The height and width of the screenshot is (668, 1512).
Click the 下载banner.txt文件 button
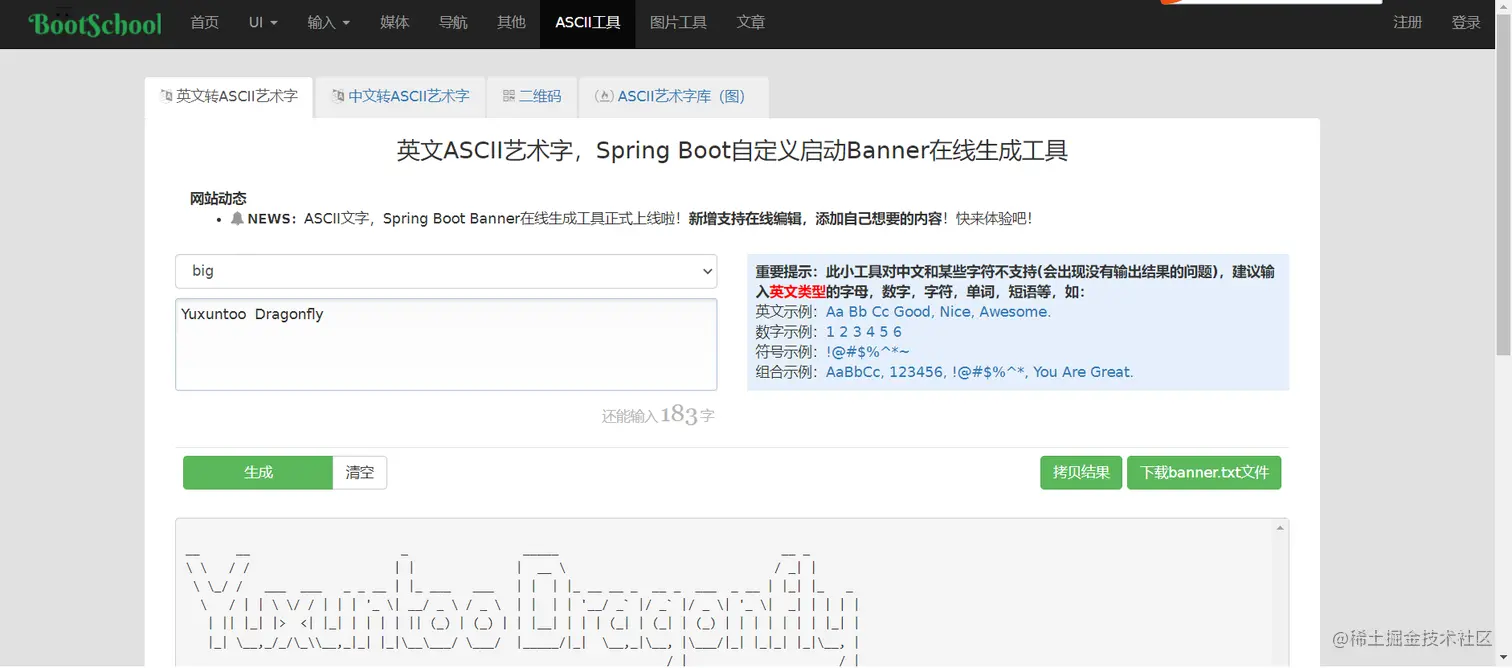1204,472
